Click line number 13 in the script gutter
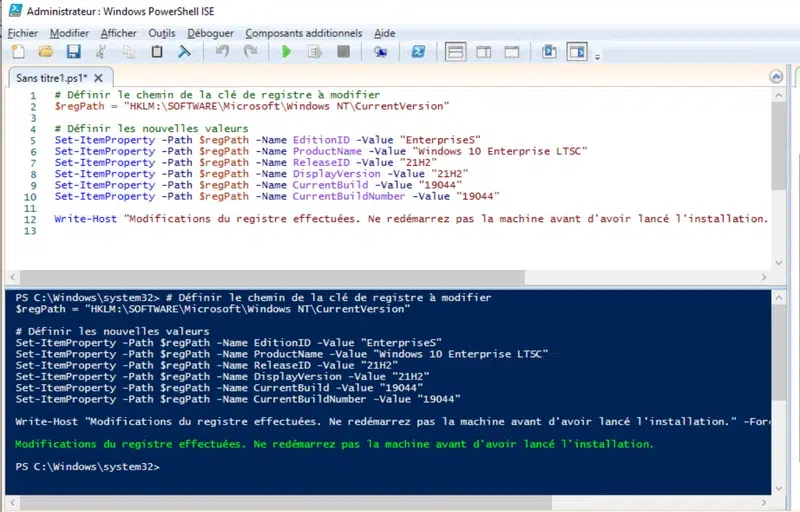 (x=30, y=231)
